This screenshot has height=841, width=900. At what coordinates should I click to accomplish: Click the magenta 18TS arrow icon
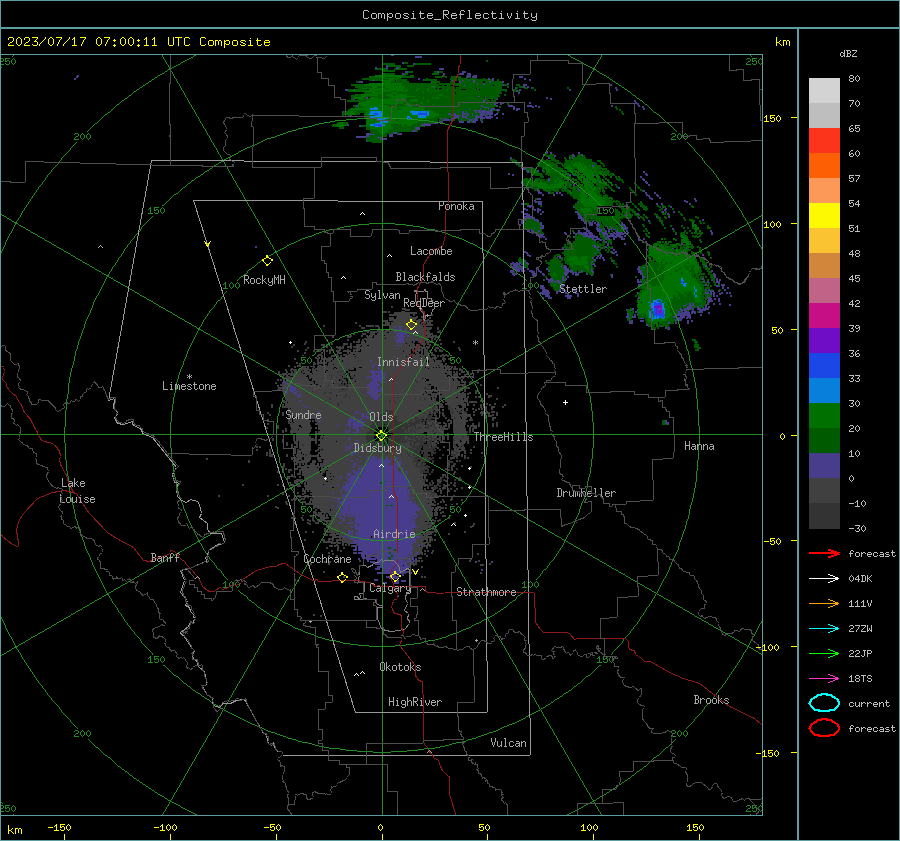coord(824,679)
